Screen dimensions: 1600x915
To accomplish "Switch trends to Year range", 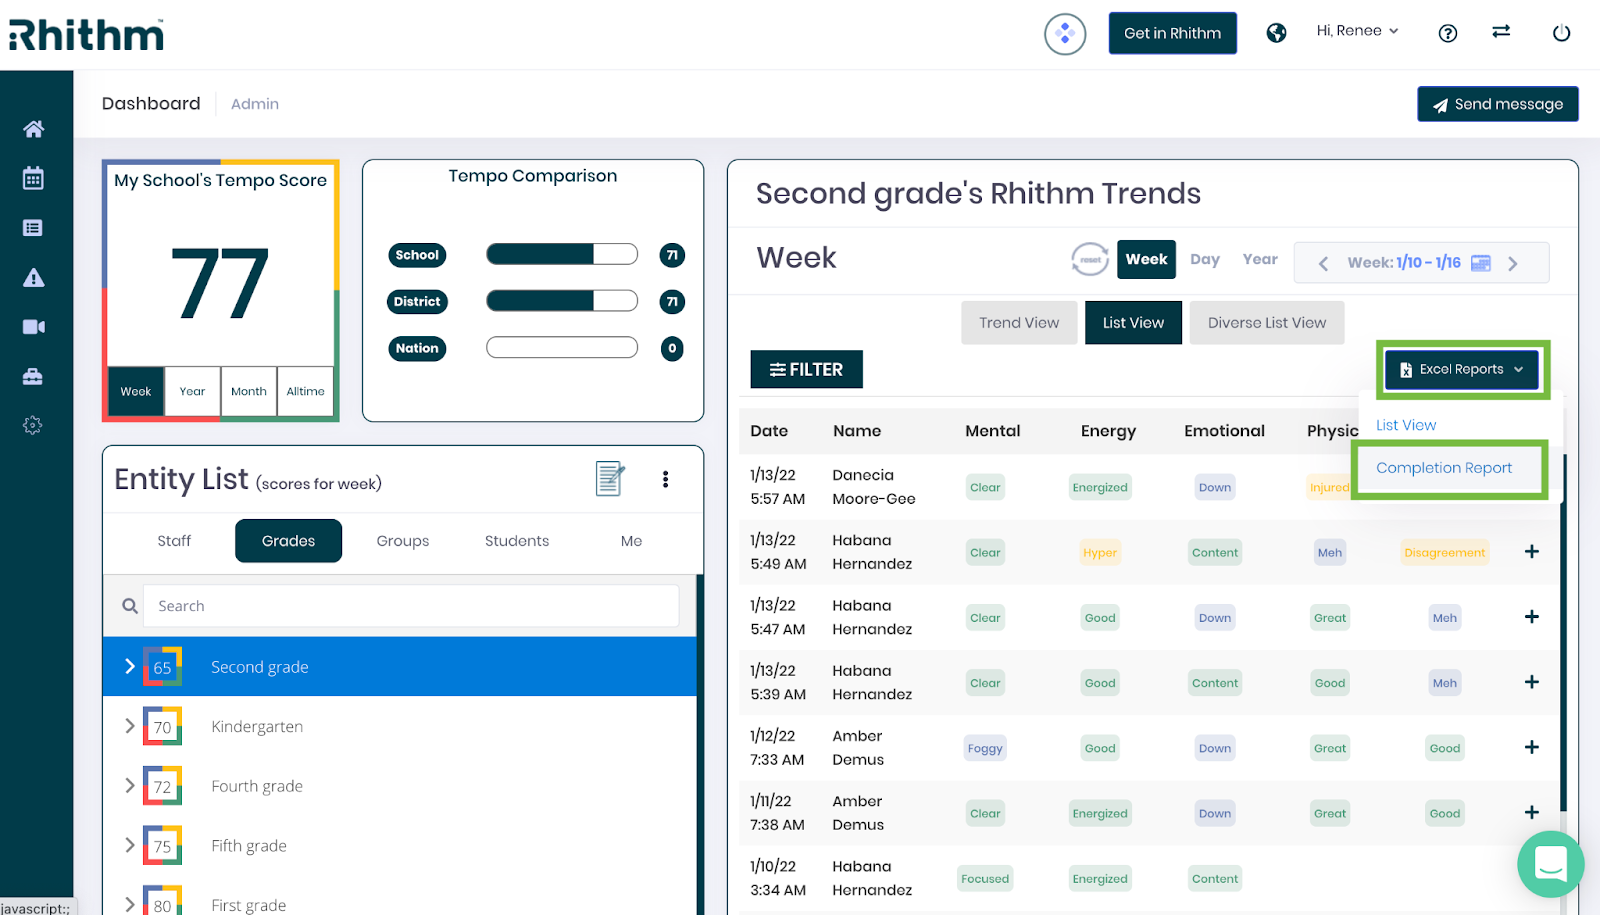I will (x=1260, y=259).
